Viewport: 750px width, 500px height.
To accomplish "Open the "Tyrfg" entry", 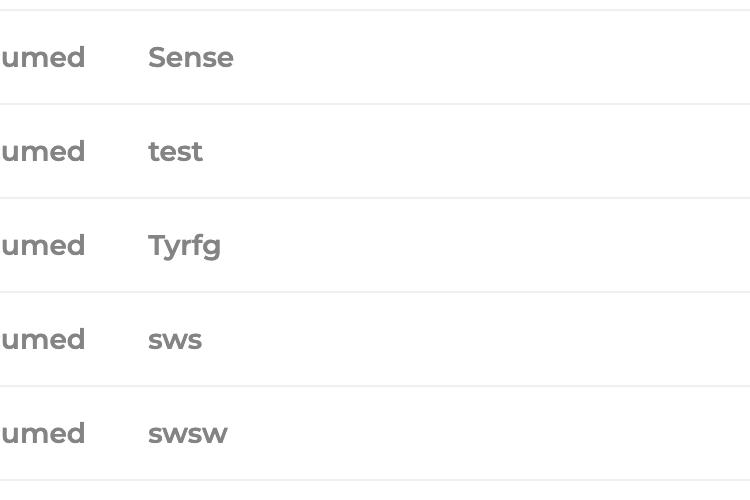I will click(184, 246).
